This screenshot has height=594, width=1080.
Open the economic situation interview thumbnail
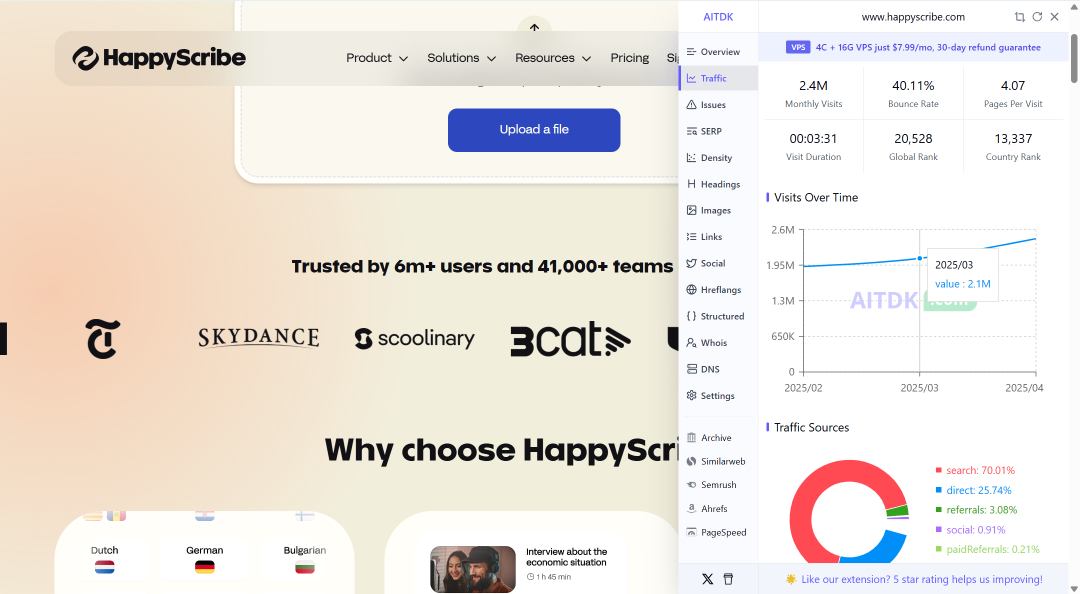(x=472, y=569)
